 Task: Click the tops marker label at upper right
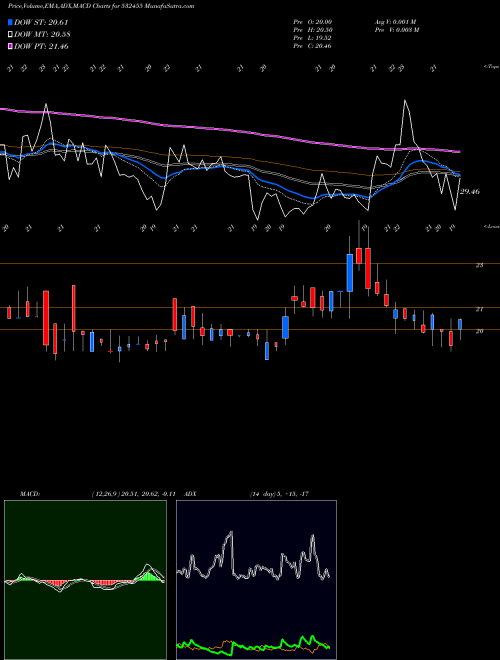point(491,67)
